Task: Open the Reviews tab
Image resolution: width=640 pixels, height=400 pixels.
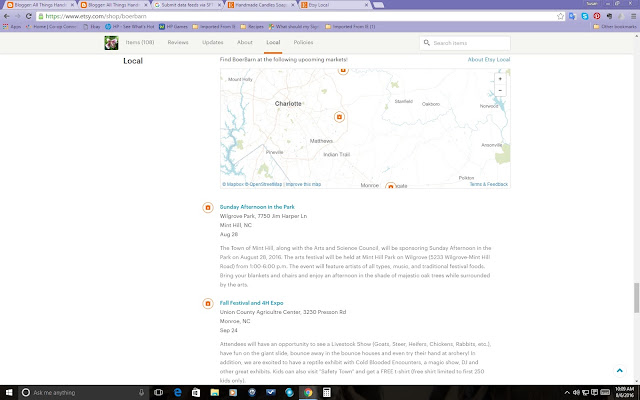Action: coord(178,42)
